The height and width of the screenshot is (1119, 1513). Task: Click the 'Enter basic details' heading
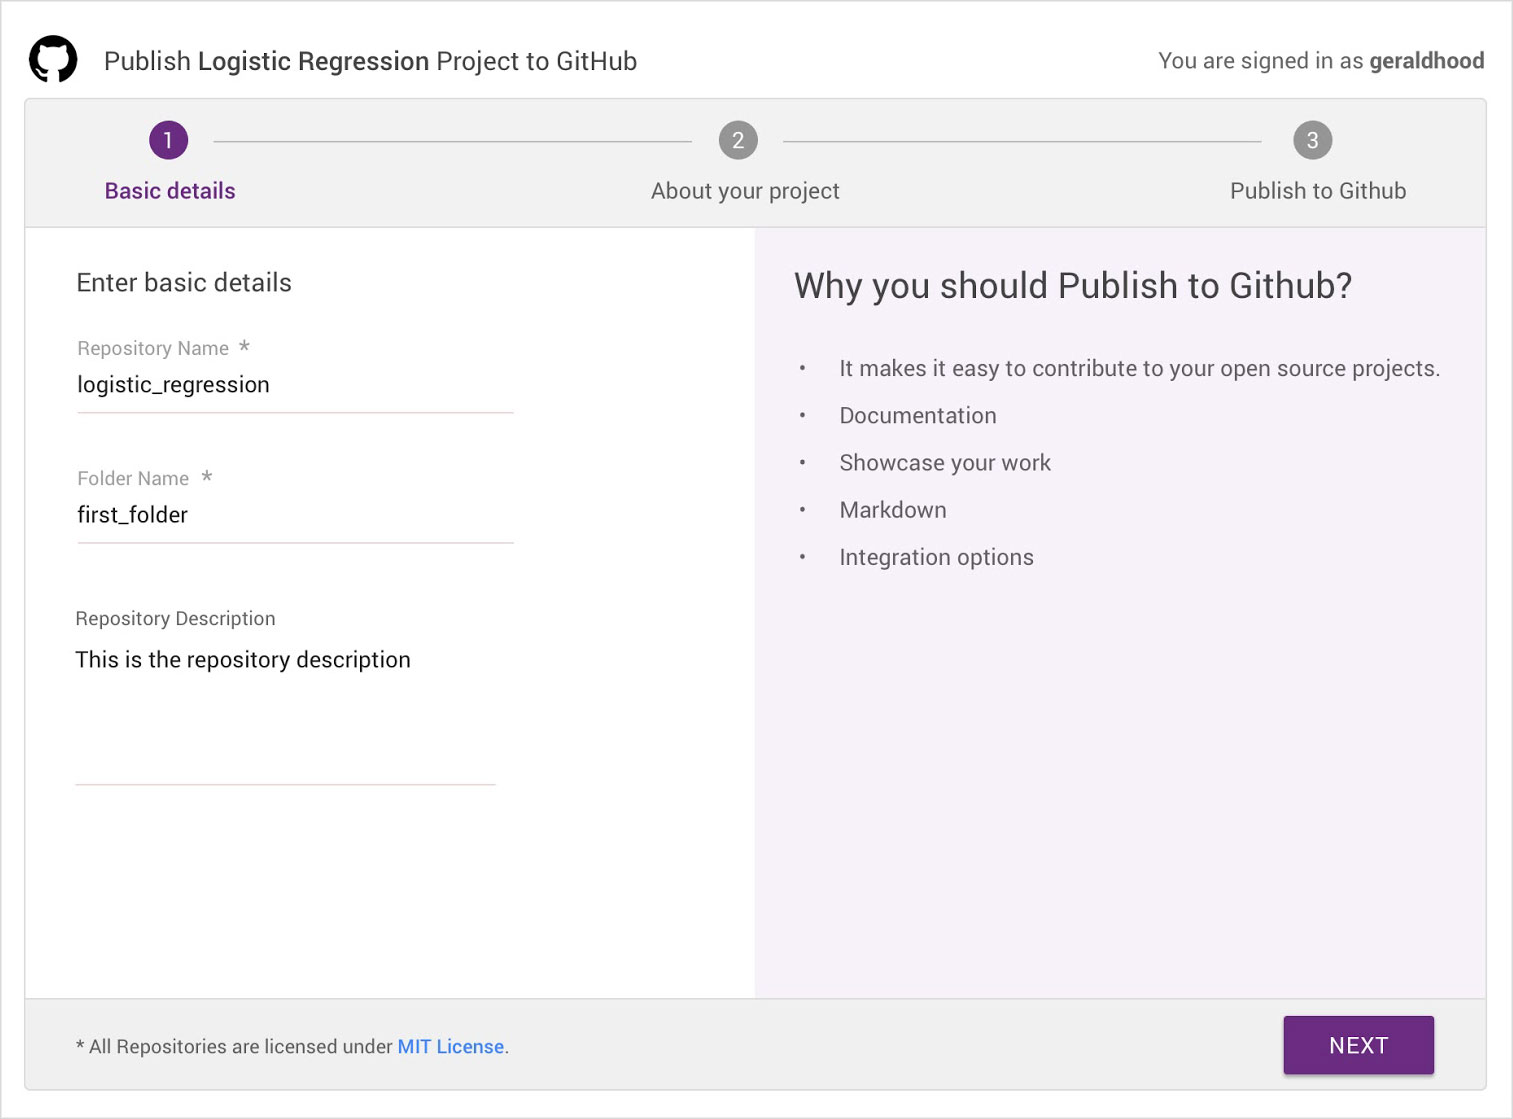(x=184, y=283)
